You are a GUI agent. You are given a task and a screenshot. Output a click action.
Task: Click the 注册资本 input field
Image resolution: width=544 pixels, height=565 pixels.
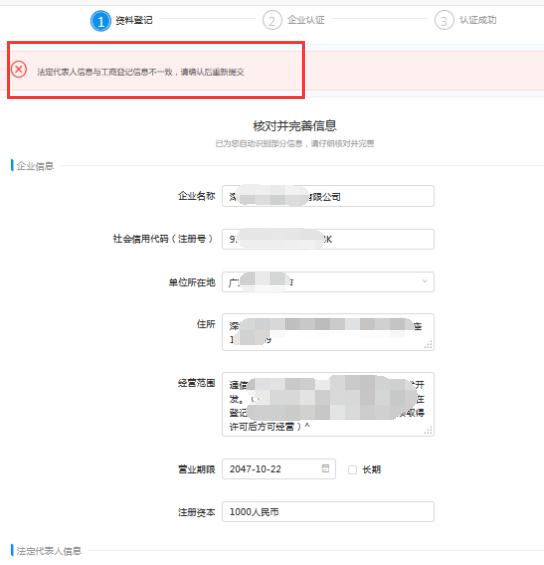[x=328, y=511]
